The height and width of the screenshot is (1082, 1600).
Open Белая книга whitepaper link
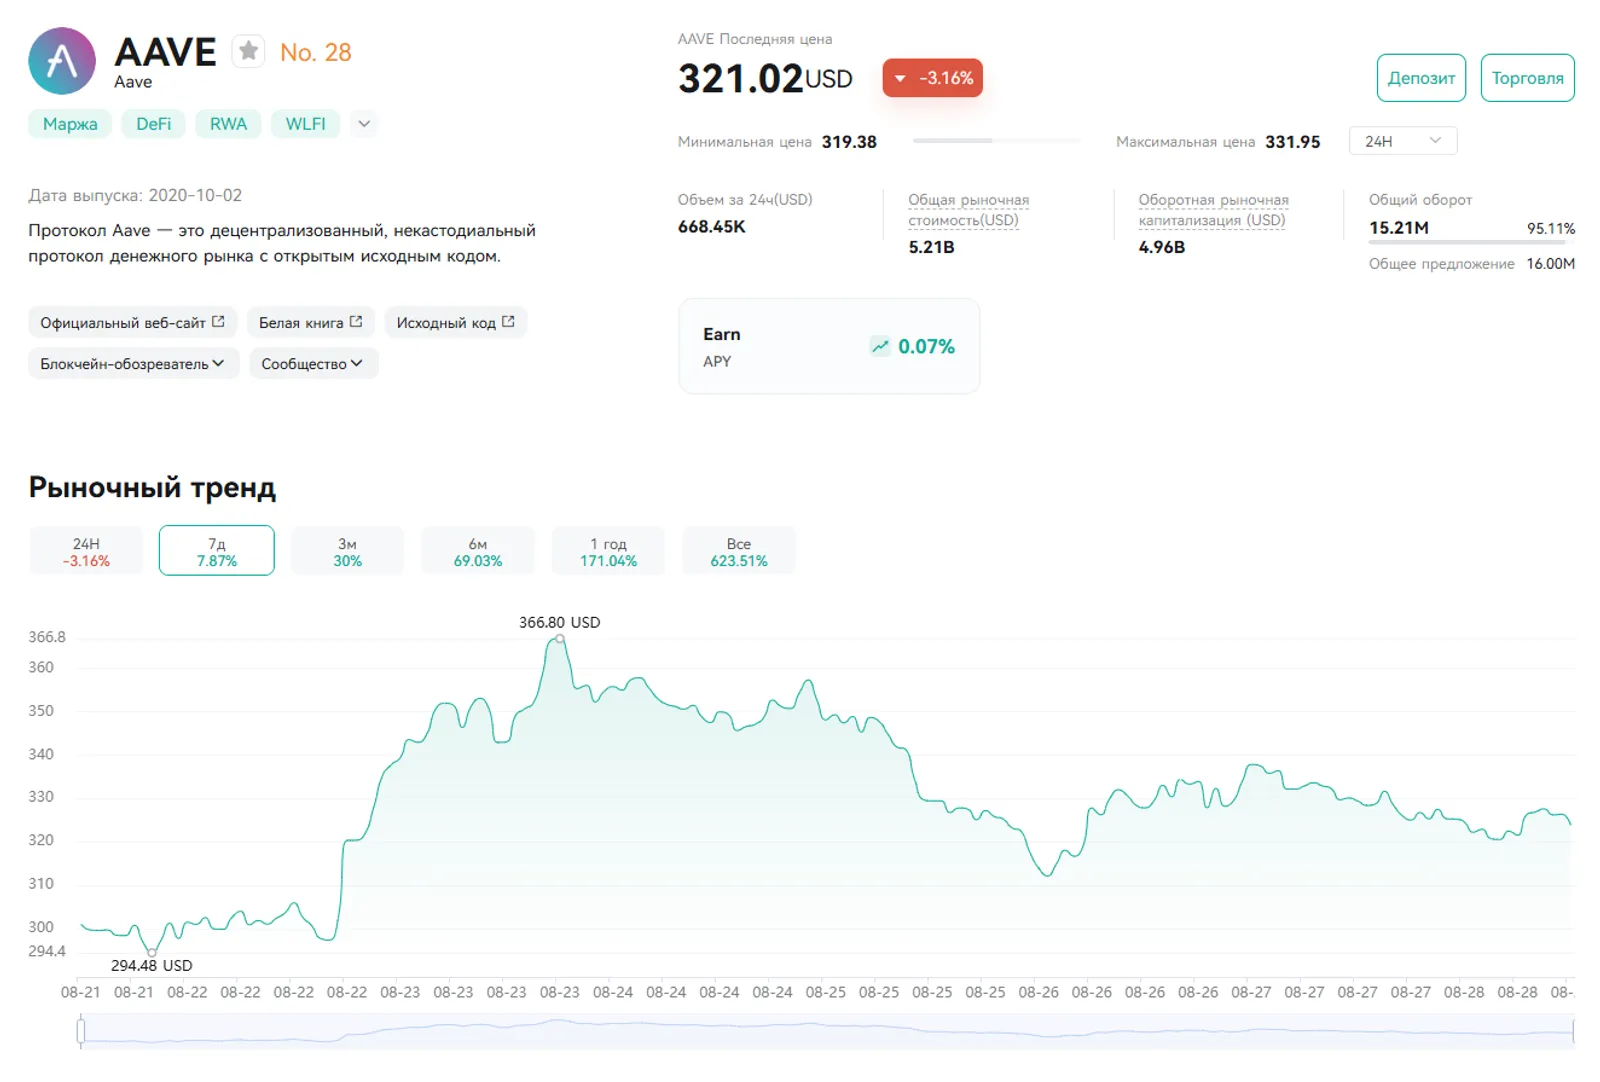click(311, 322)
